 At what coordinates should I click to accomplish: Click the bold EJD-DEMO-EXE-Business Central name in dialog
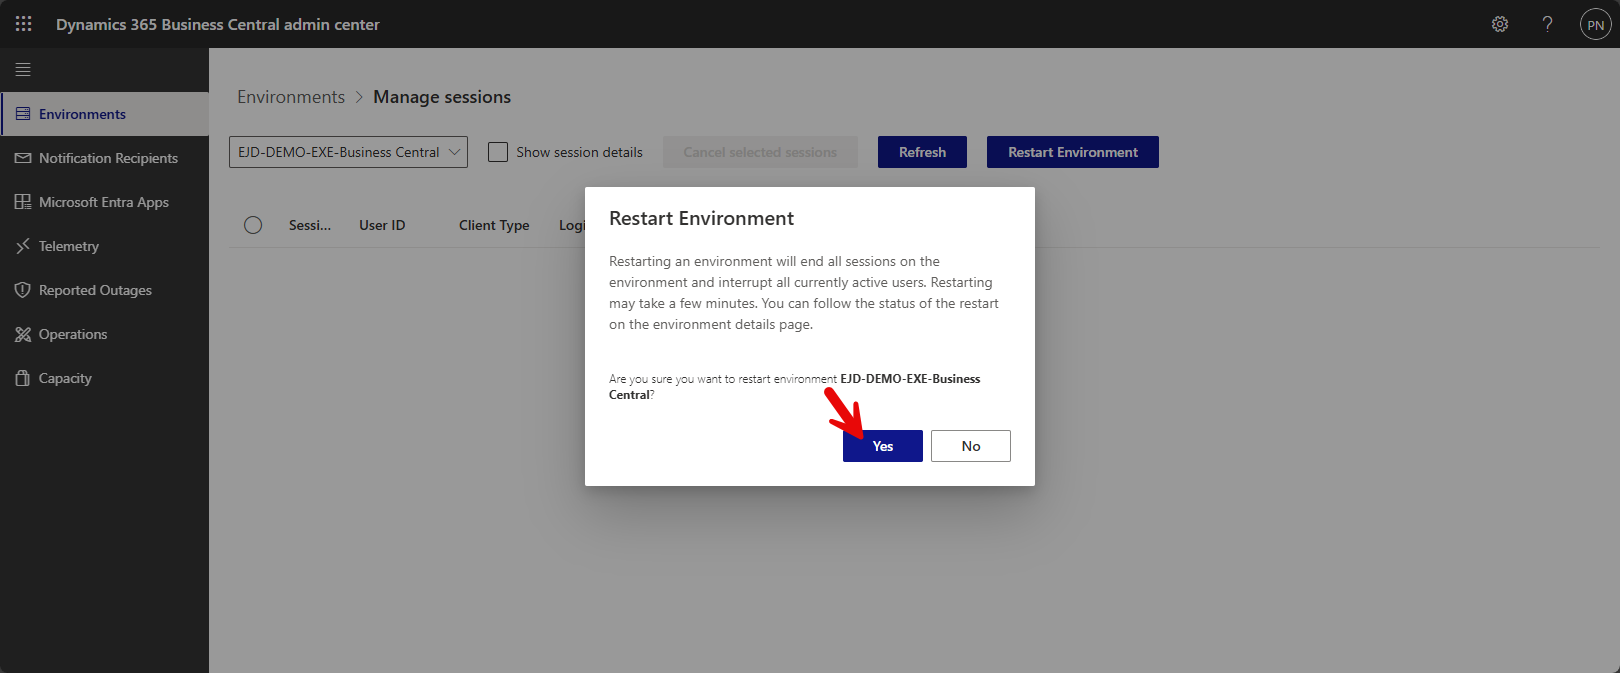795,387
